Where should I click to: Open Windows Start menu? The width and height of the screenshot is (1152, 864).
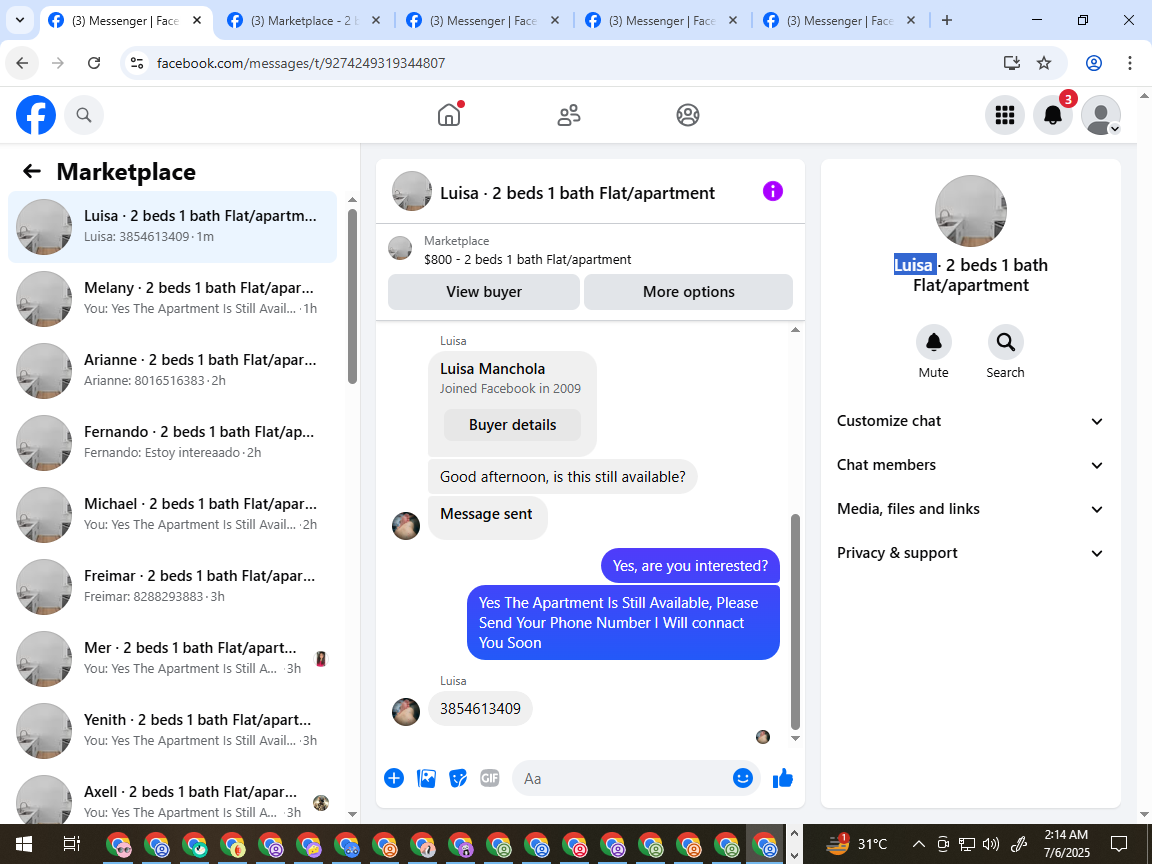tap(23, 844)
